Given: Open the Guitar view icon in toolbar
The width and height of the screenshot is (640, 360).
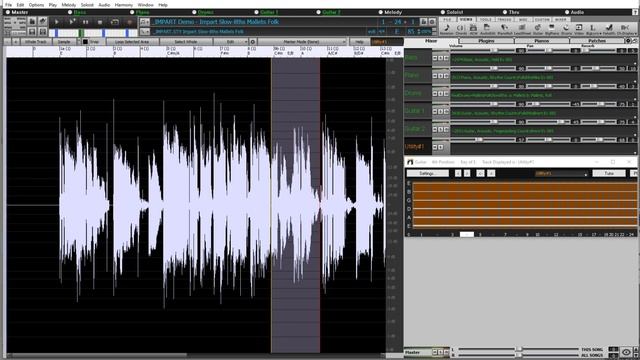Looking at the screenshot, I should [538, 29].
